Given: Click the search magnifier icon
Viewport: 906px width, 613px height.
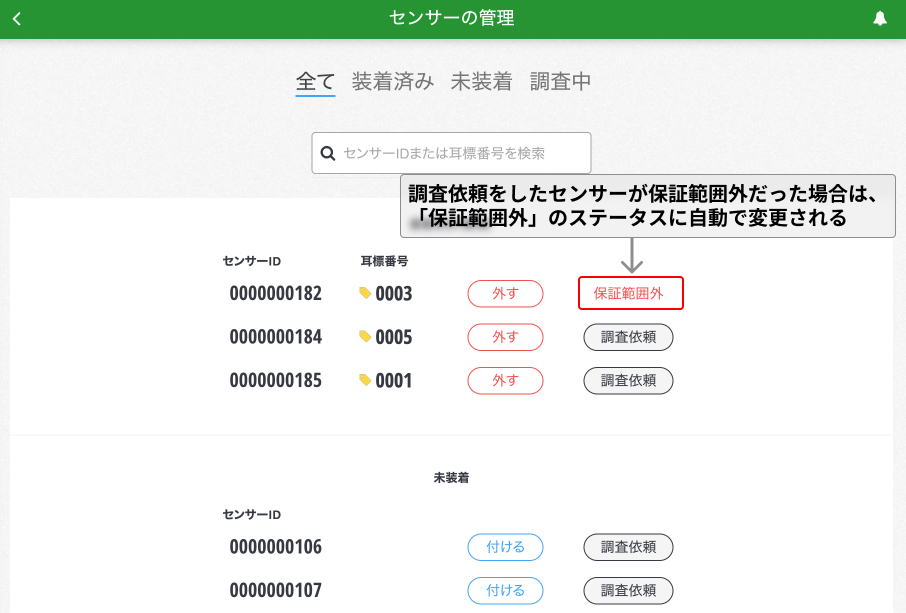Looking at the screenshot, I should click(327, 153).
